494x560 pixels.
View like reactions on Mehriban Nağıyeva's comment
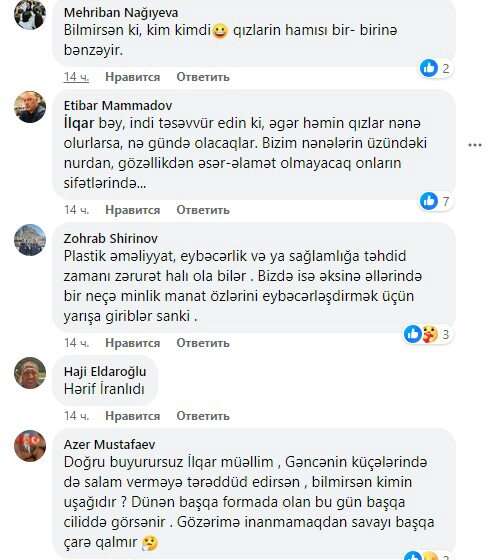click(x=436, y=68)
